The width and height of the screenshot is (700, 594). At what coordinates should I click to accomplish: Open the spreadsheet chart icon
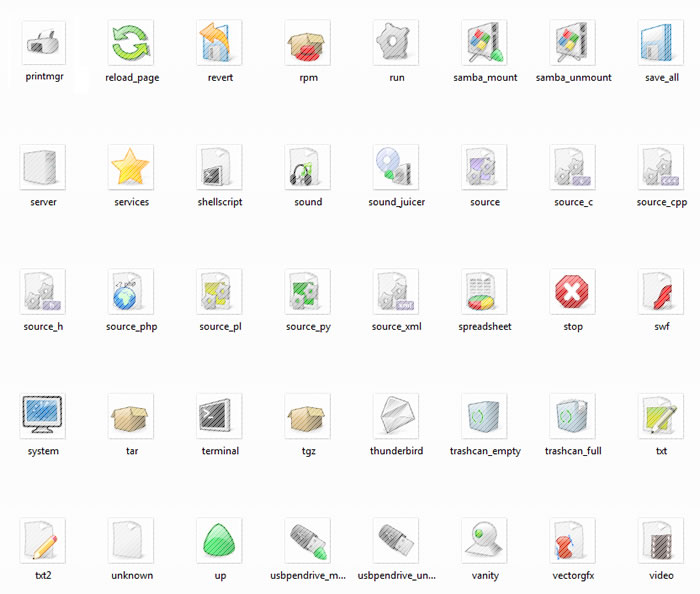(x=484, y=292)
